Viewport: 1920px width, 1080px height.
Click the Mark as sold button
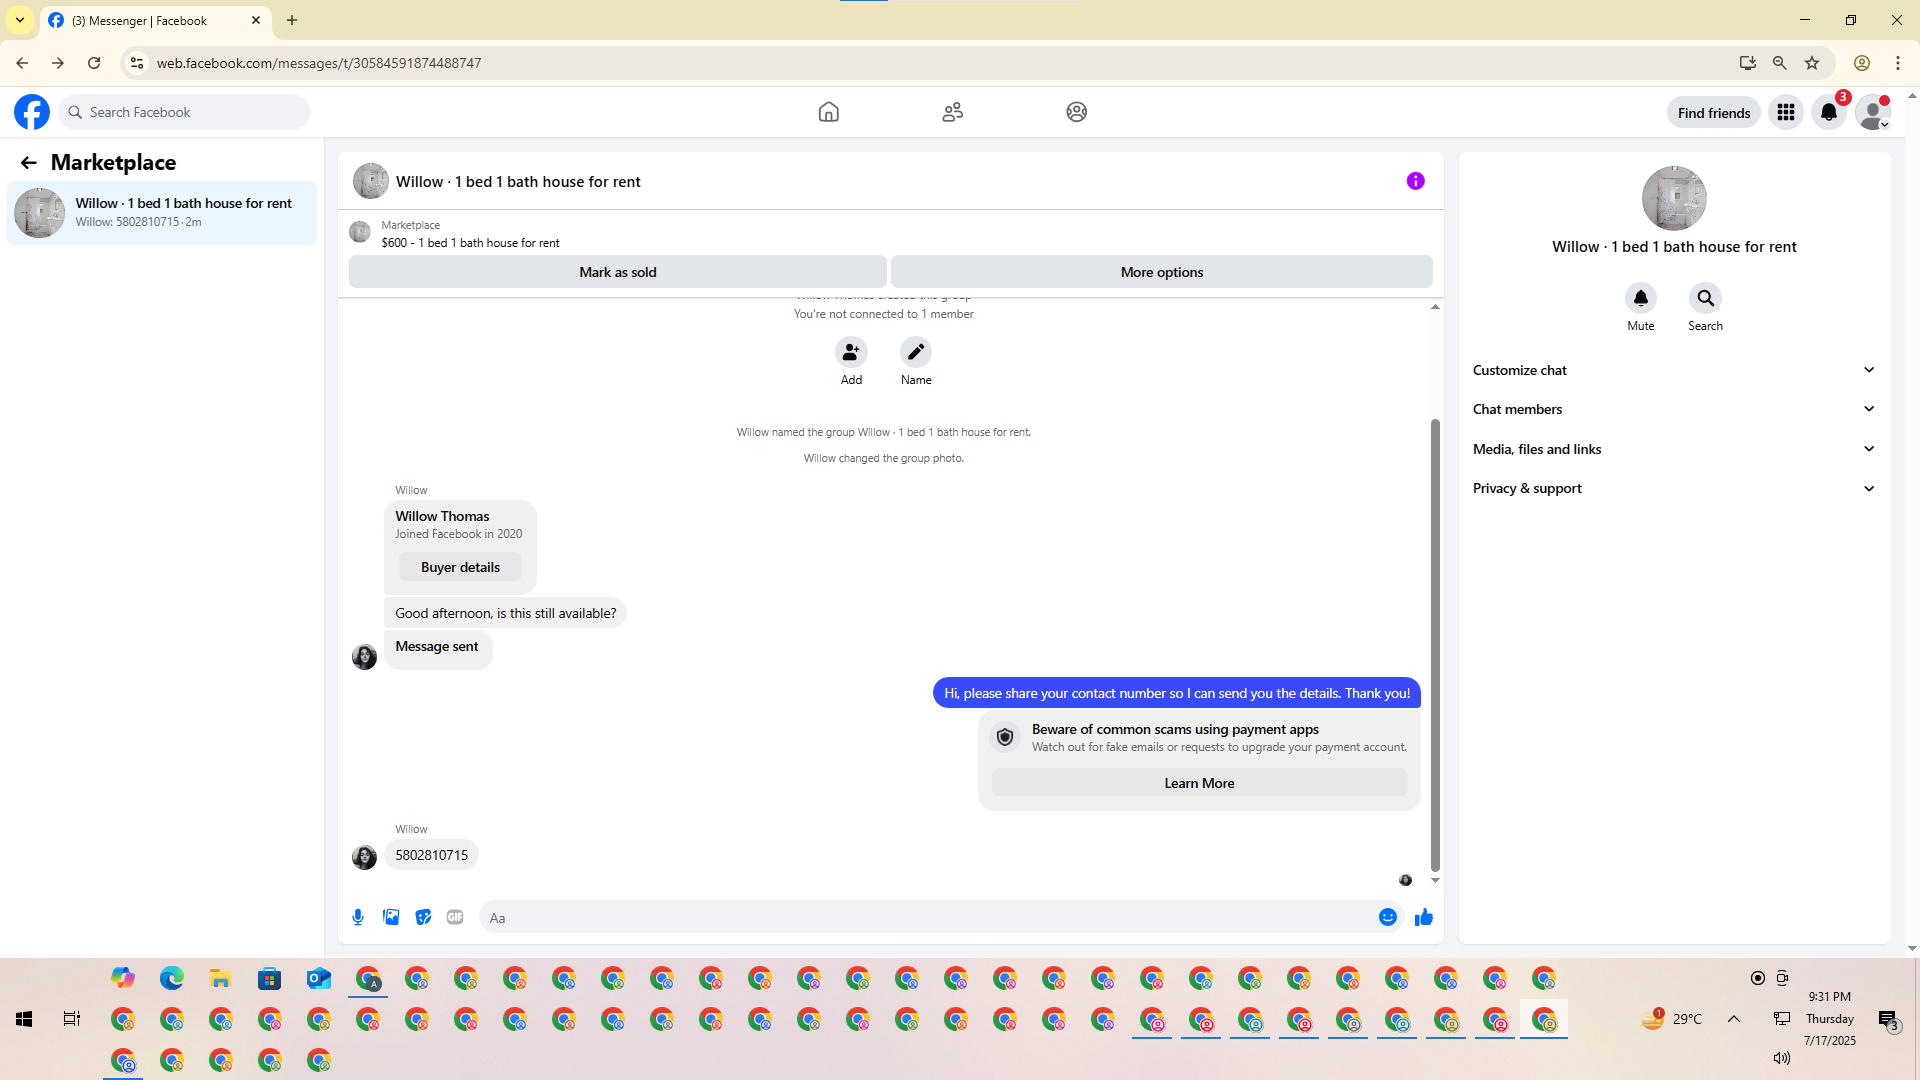coord(618,272)
